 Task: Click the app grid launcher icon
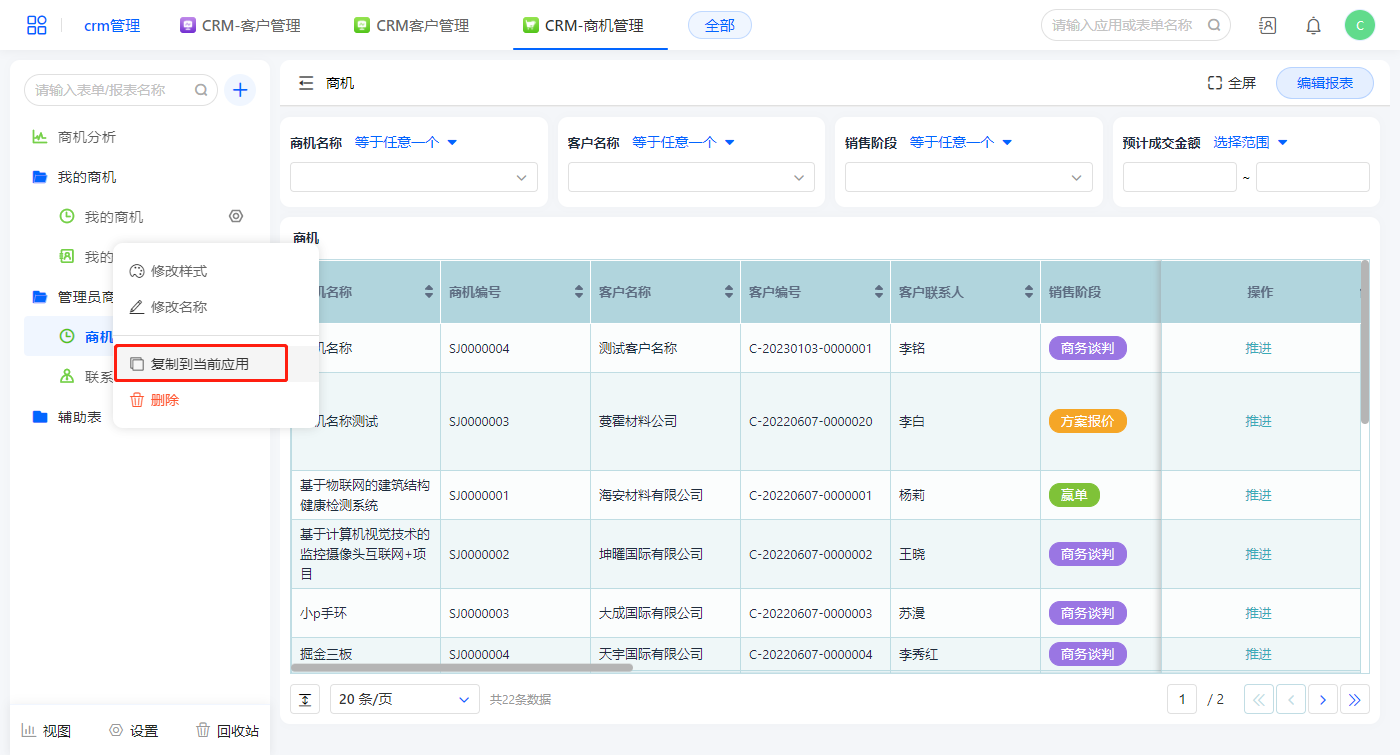tap(37, 25)
